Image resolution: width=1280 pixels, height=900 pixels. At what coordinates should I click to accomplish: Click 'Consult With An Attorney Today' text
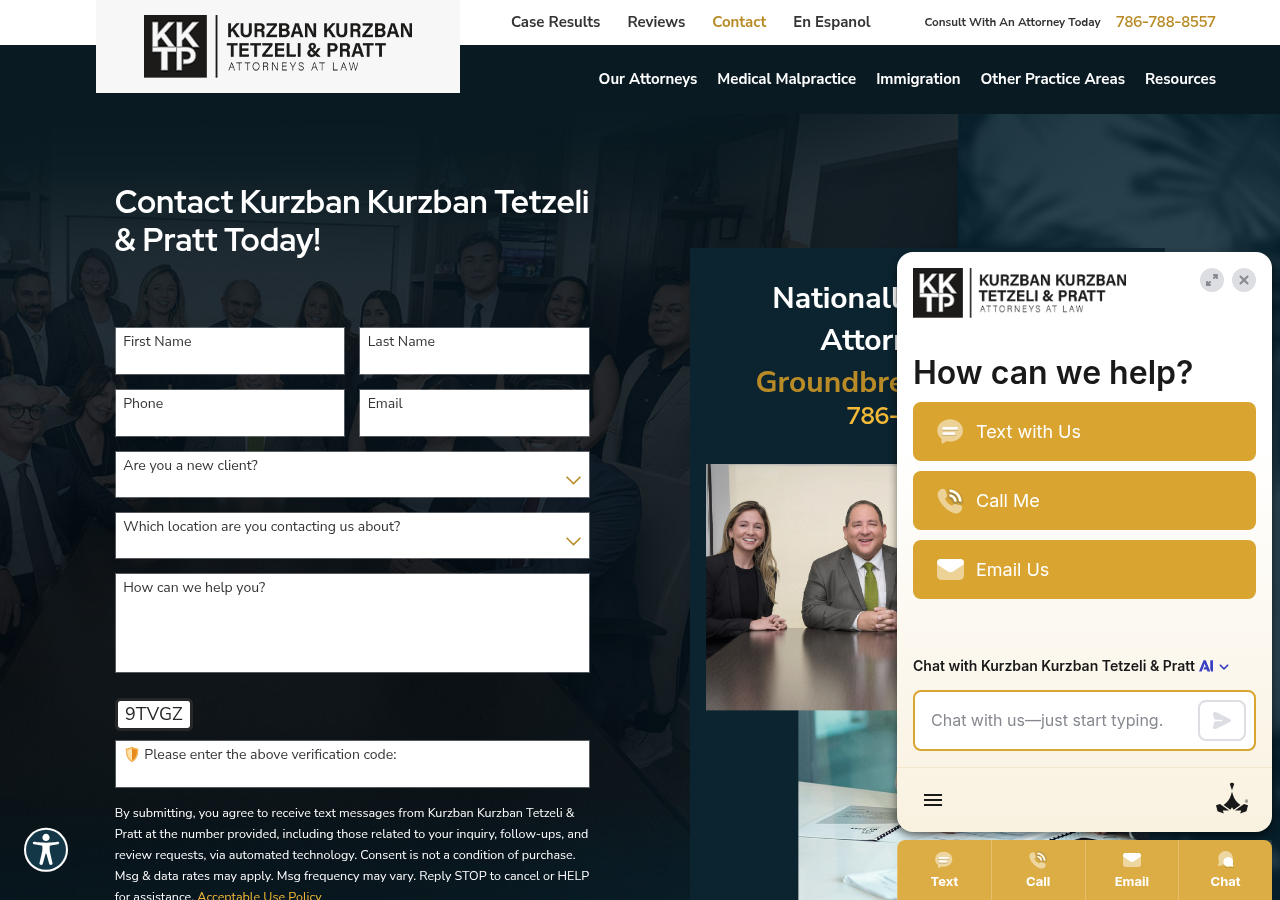pos(1012,22)
